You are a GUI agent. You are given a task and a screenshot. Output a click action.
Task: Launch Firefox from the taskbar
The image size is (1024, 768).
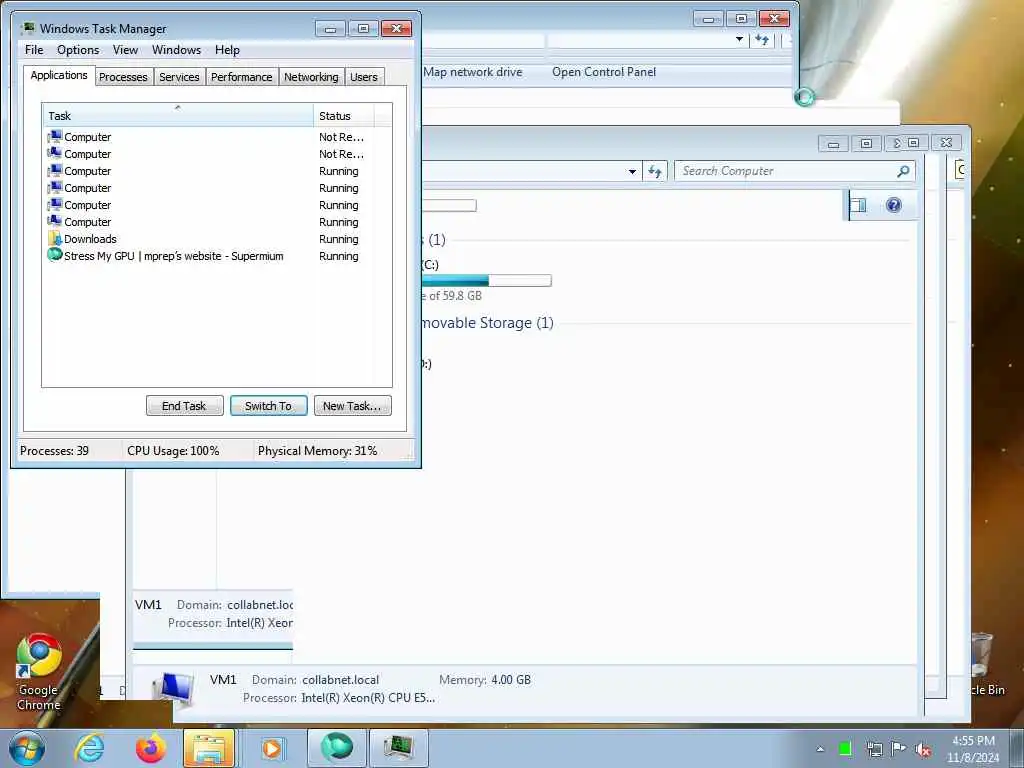[x=151, y=748]
